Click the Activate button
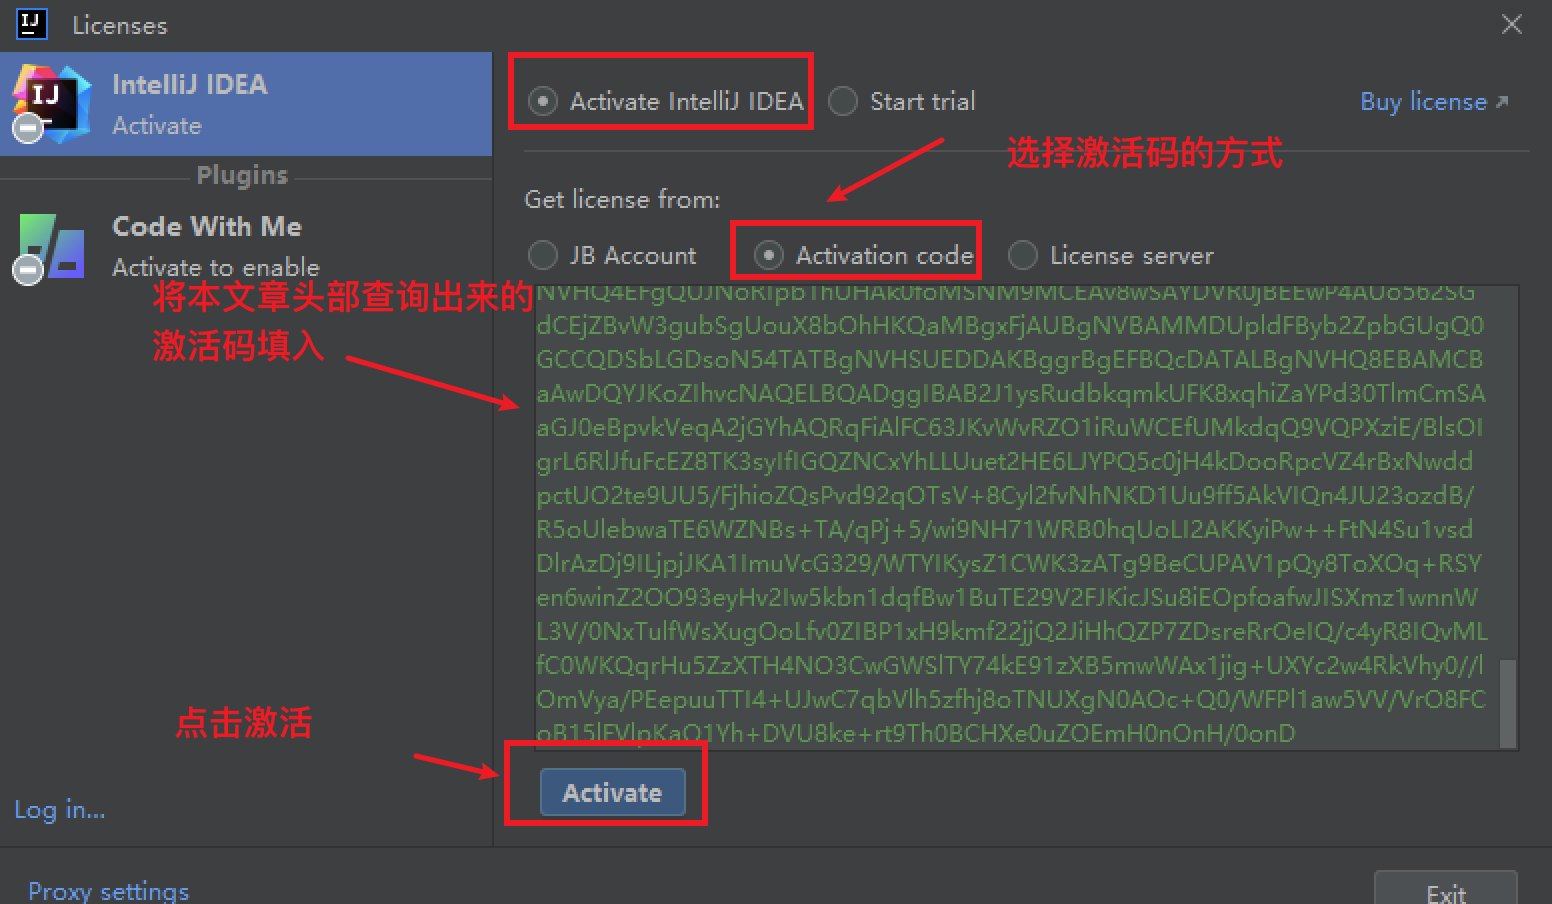Image resolution: width=1552 pixels, height=904 pixels. click(612, 792)
